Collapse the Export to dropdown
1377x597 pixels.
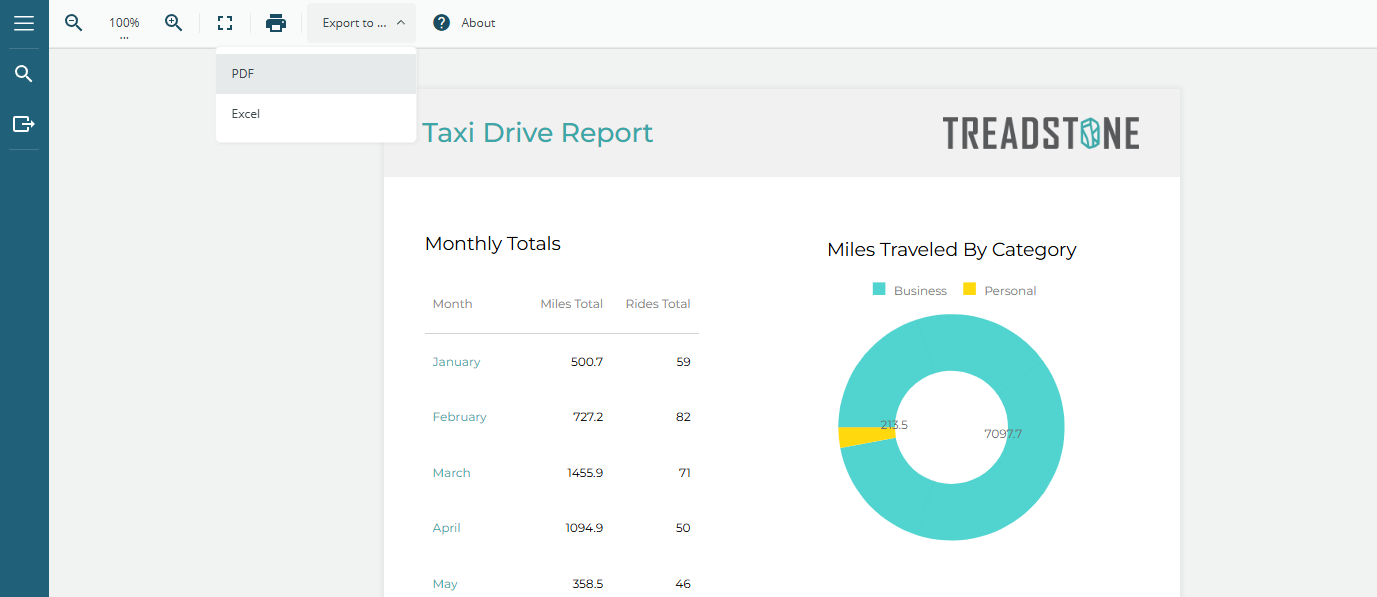pos(361,23)
